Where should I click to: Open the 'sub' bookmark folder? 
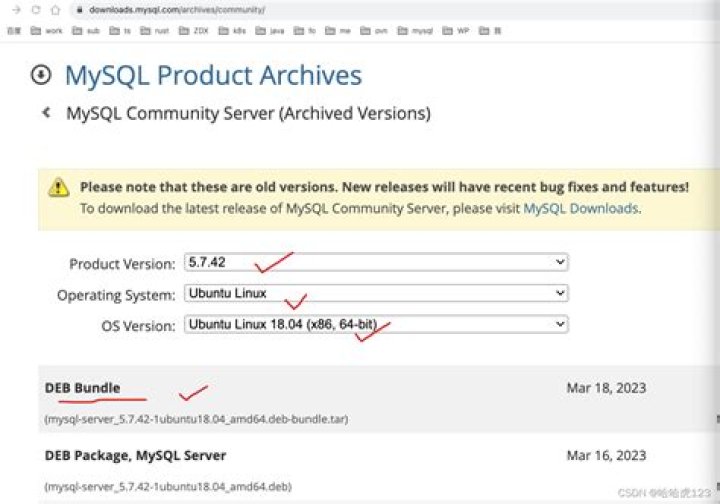[x=86, y=31]
